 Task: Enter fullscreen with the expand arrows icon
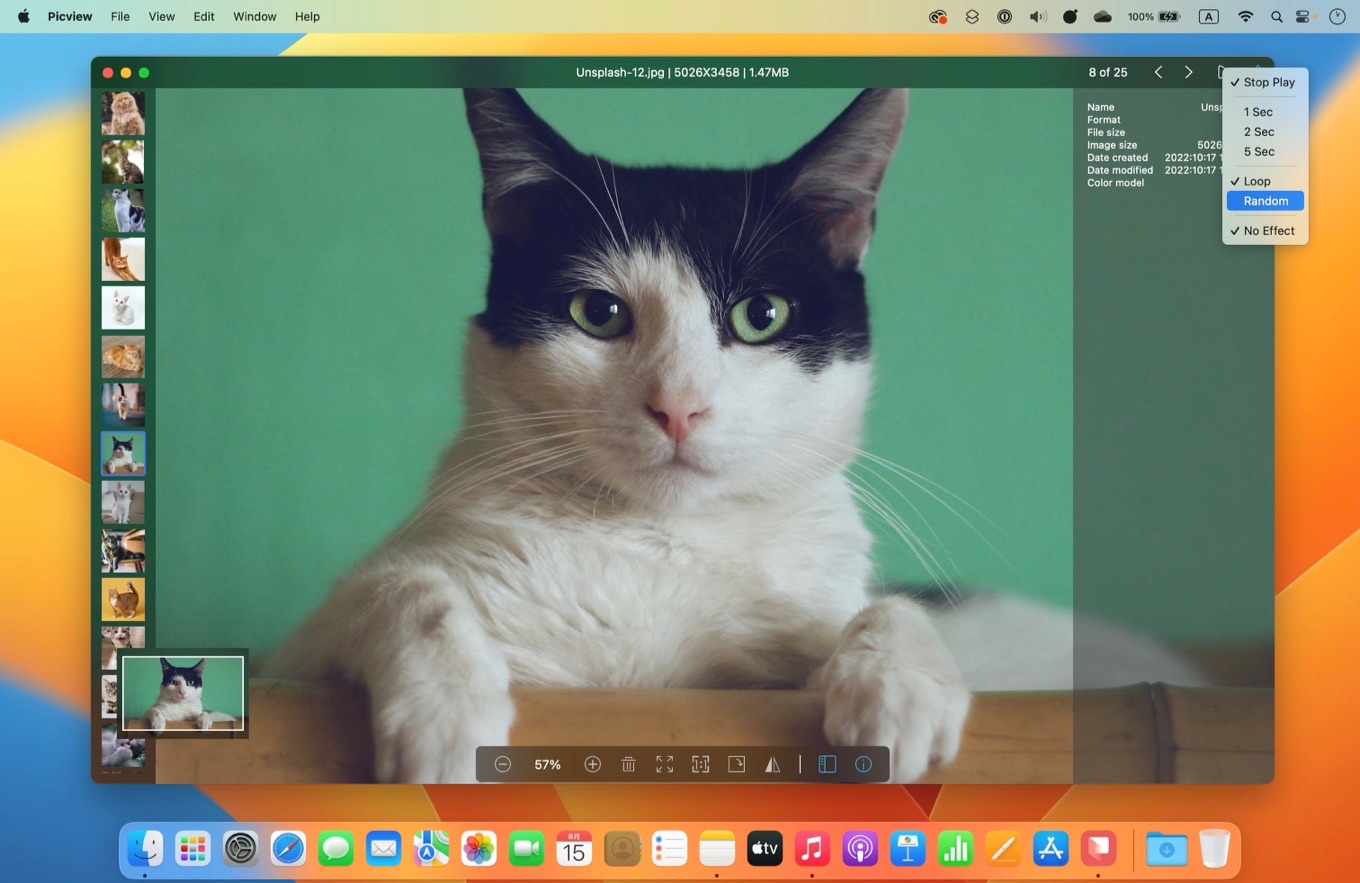tap(665, 764)
